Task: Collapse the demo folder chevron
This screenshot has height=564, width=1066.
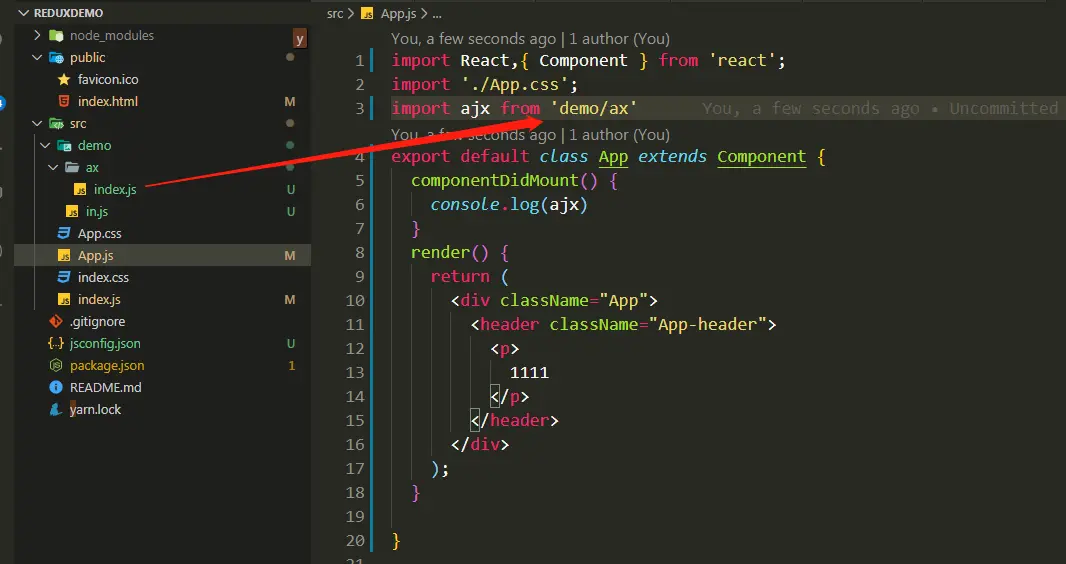Action: click(46, 145)
